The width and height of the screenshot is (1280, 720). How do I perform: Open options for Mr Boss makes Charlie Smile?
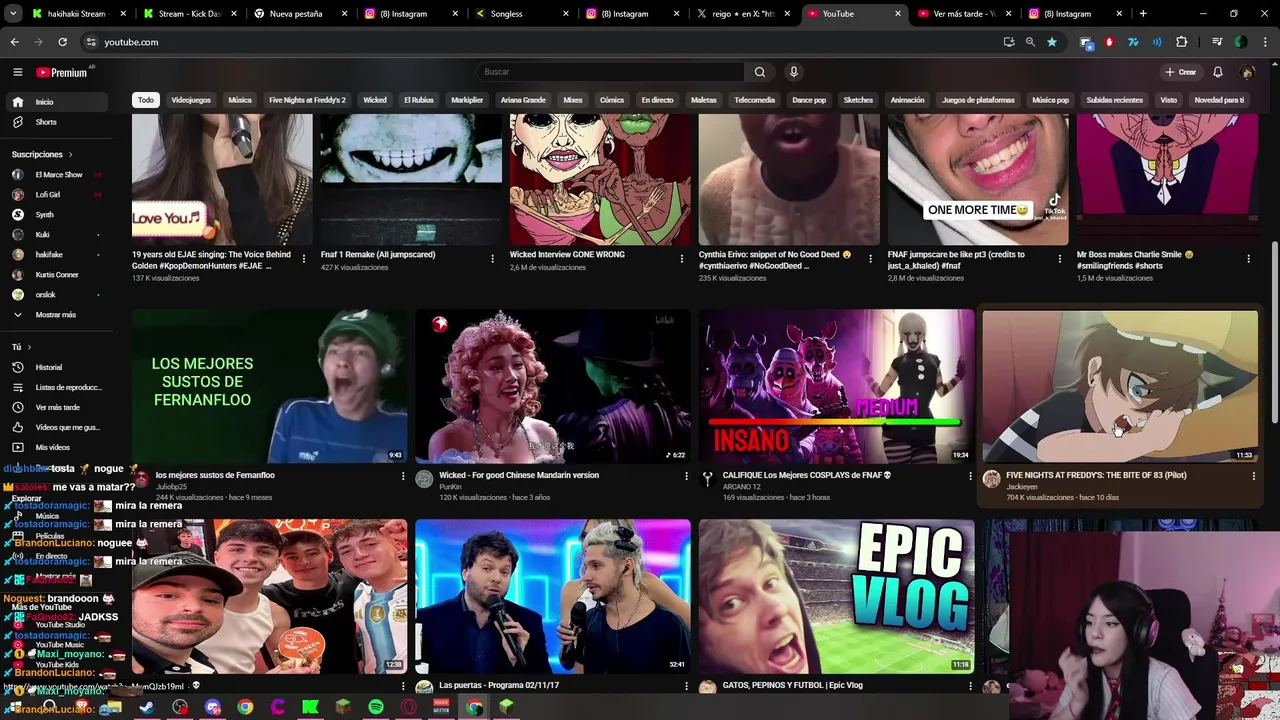[1248, 259]
